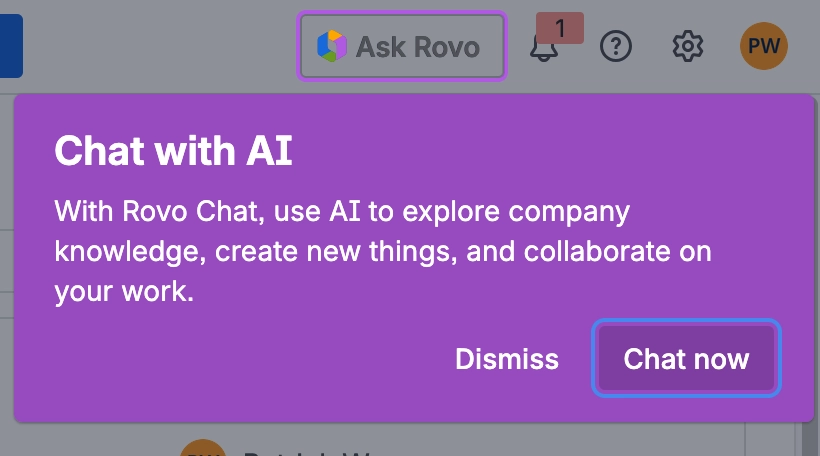Click the user name beside the lower avatar
Screen dimensions: 820x456
tap(300, 451)
